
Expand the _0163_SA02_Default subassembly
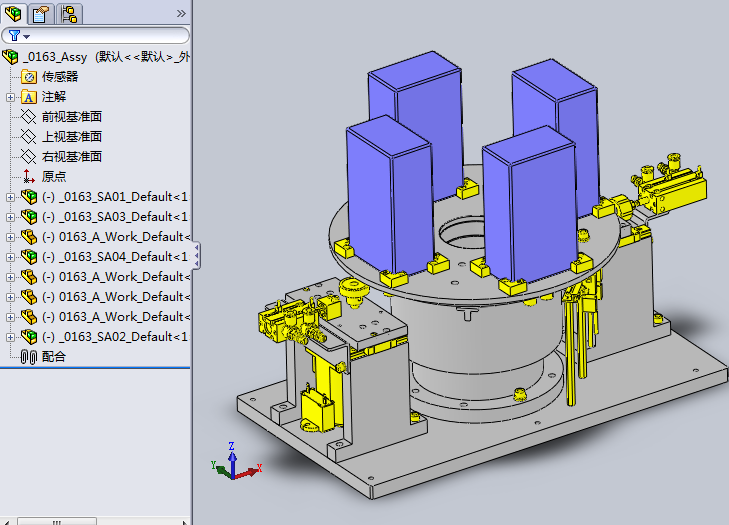(10, 337)
